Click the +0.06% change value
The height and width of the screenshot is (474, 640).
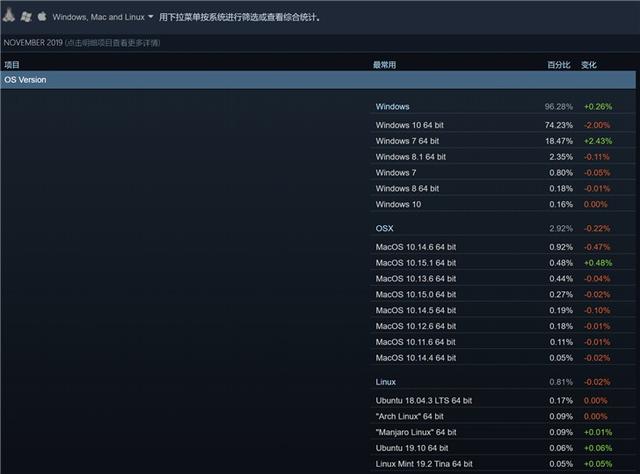tap(598, 448)
